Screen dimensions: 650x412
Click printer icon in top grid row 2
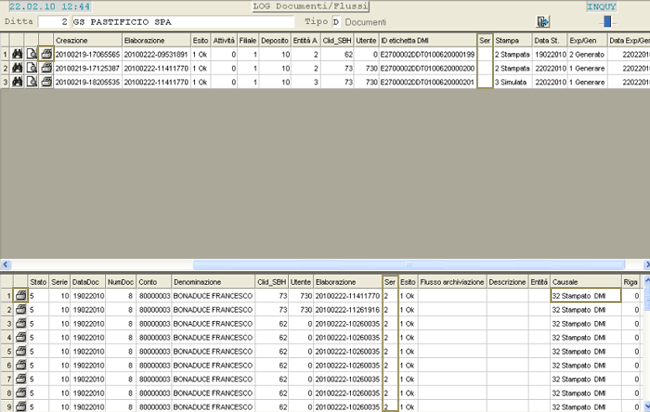click(46, 67)
